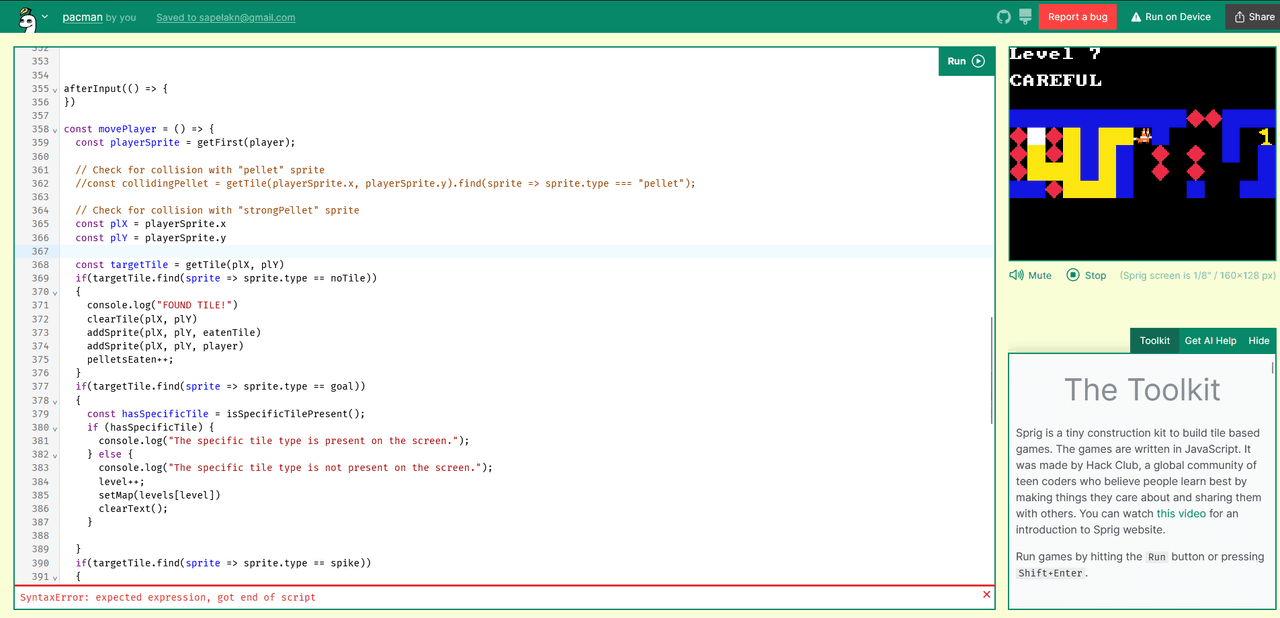Collapse the afterInput block at line 355

[54, 90]
